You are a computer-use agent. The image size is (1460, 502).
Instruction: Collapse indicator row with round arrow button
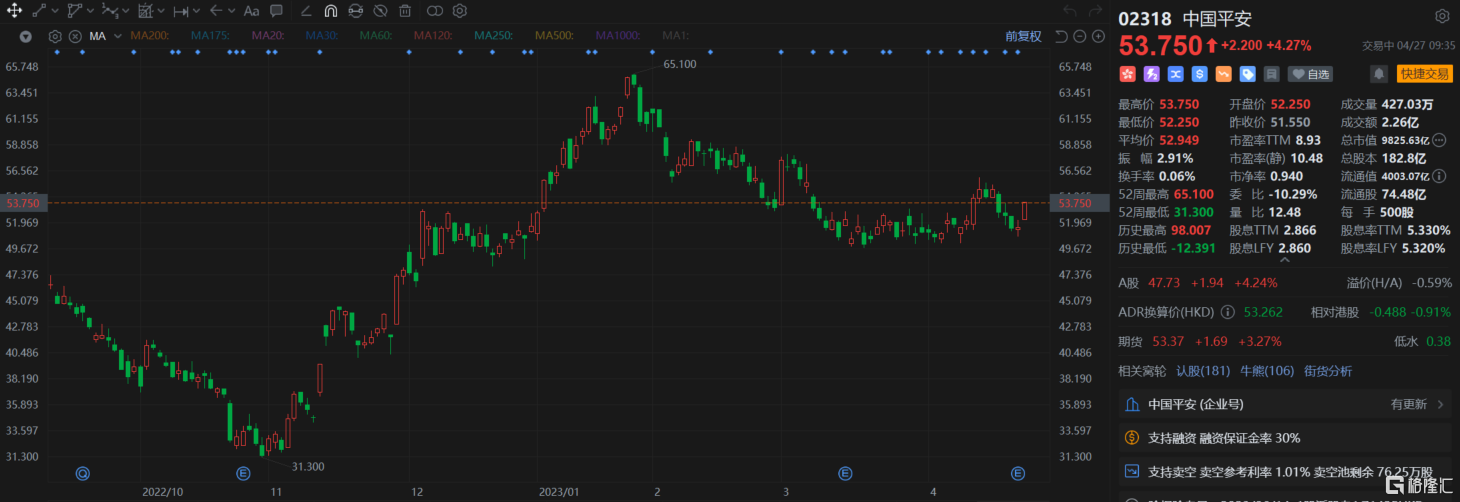coord(26,36)
